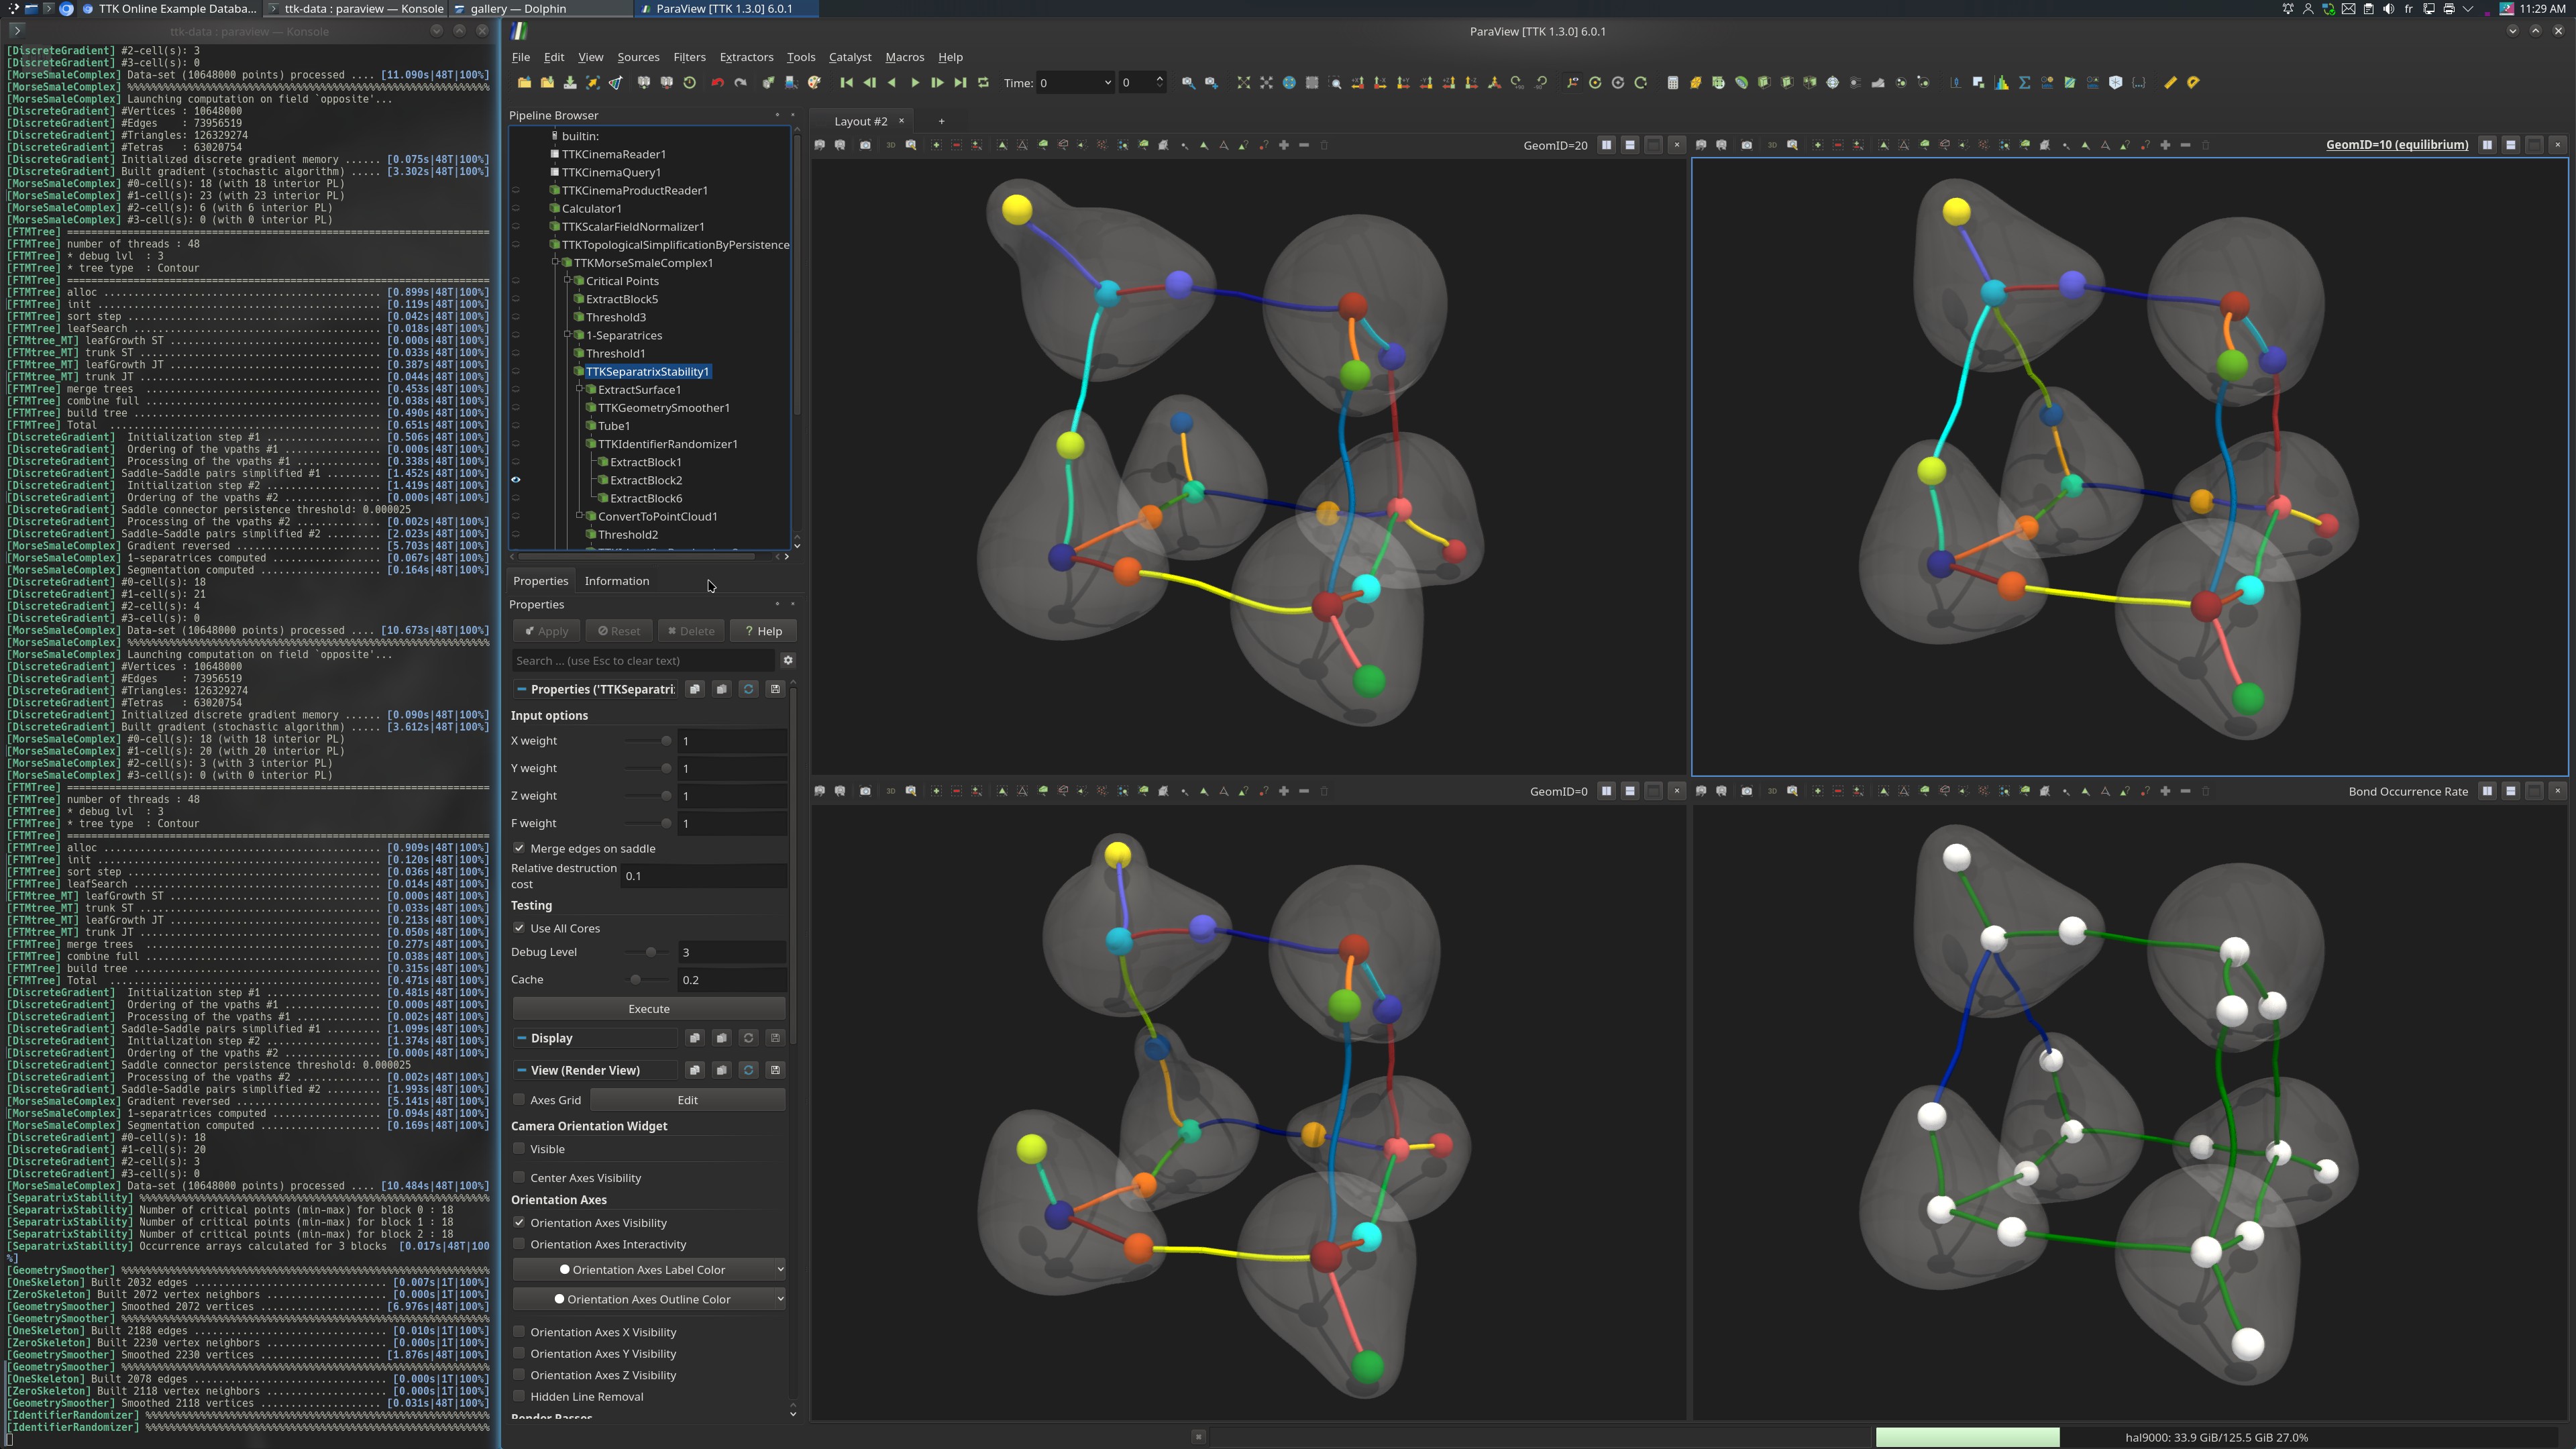The image size is (2576, 1449).
Task: Collapse the Display section expander
Action: pyautogui.click(x=521, y=1038)
